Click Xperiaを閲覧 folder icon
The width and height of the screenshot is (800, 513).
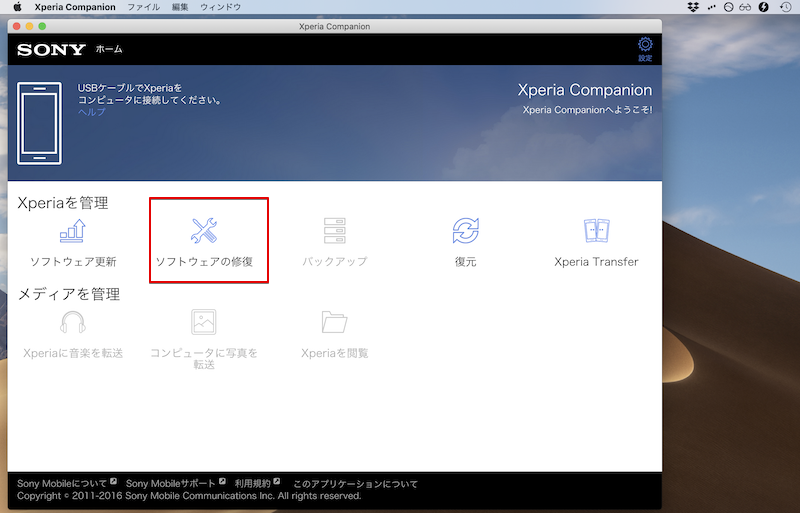pyautogui.click(x=334, y=322)
